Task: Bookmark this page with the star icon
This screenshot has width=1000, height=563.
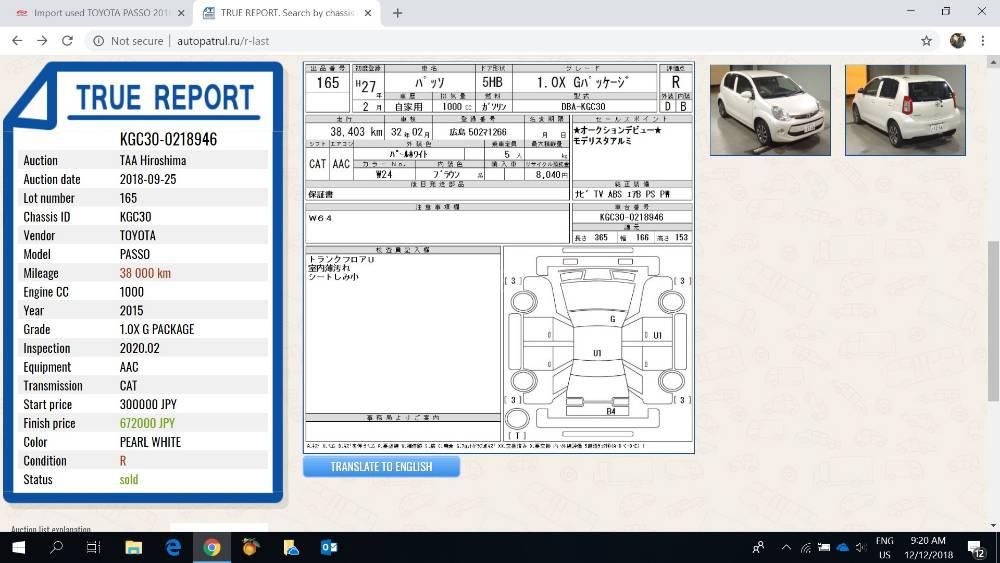Action: (926, 41)
